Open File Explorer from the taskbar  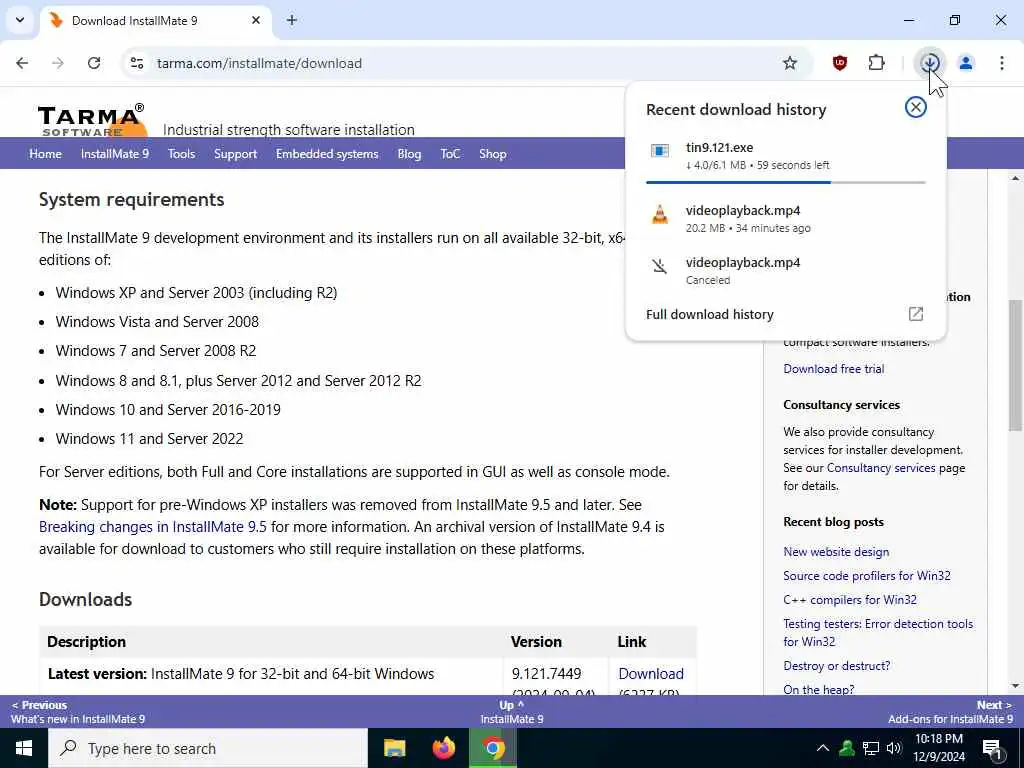click(394, 748)
